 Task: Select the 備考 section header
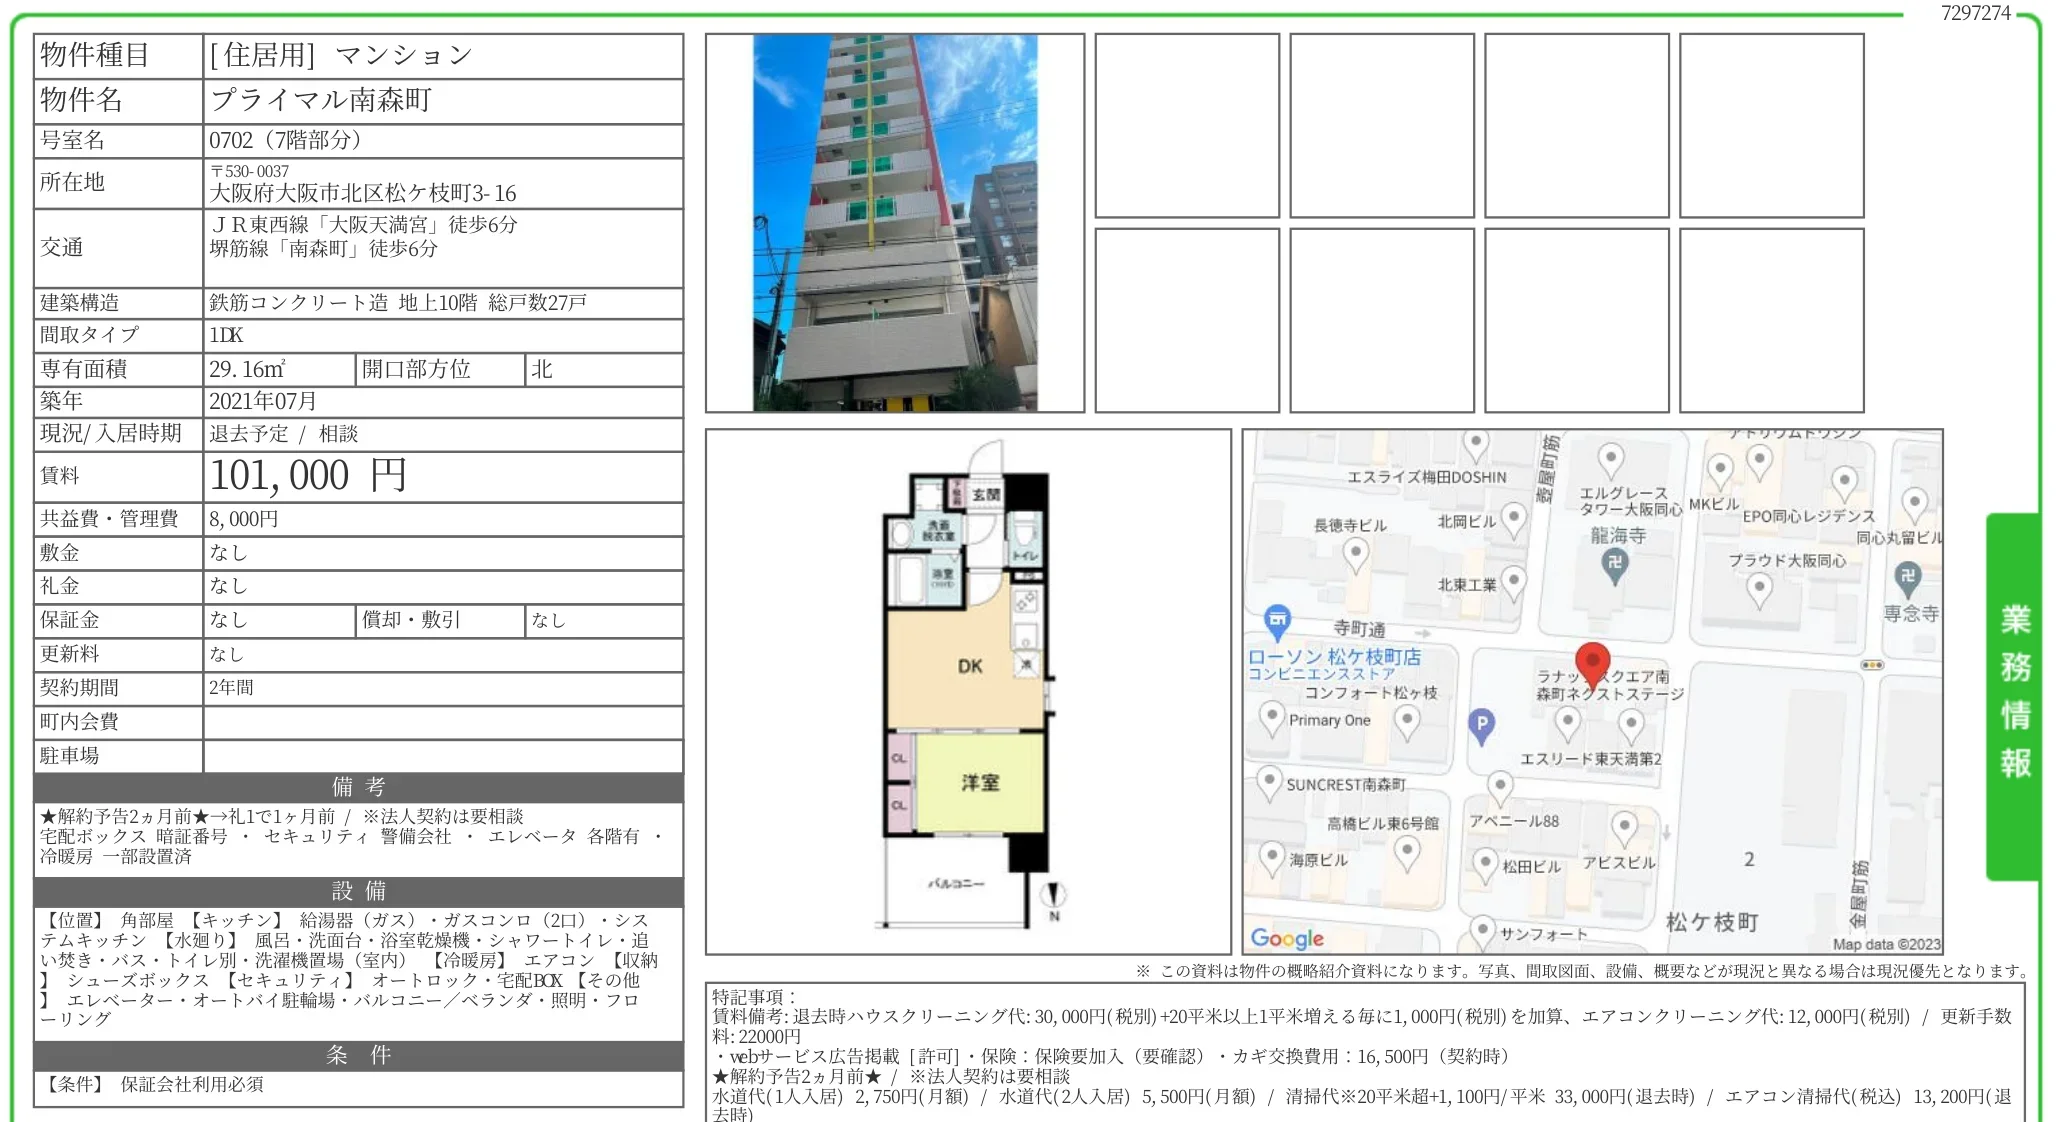357,789
